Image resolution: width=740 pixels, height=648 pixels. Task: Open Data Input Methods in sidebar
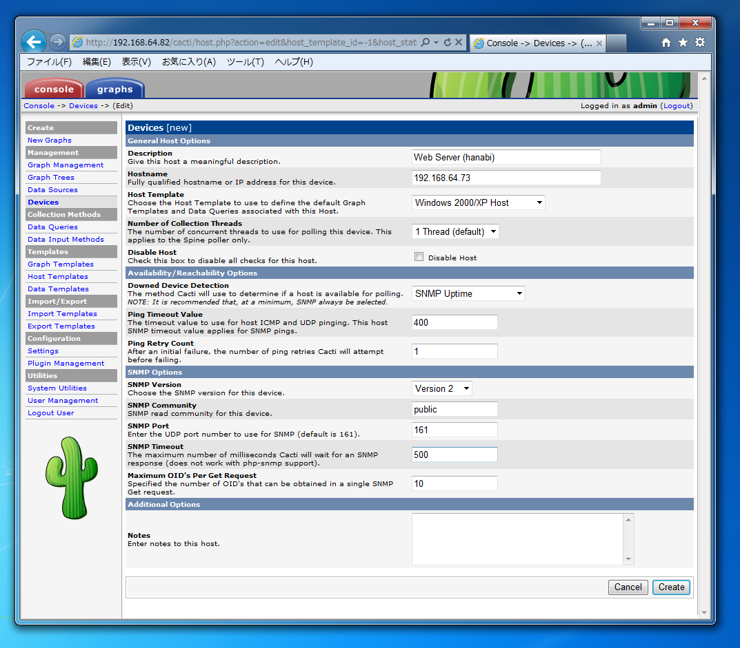pos(66,239)
